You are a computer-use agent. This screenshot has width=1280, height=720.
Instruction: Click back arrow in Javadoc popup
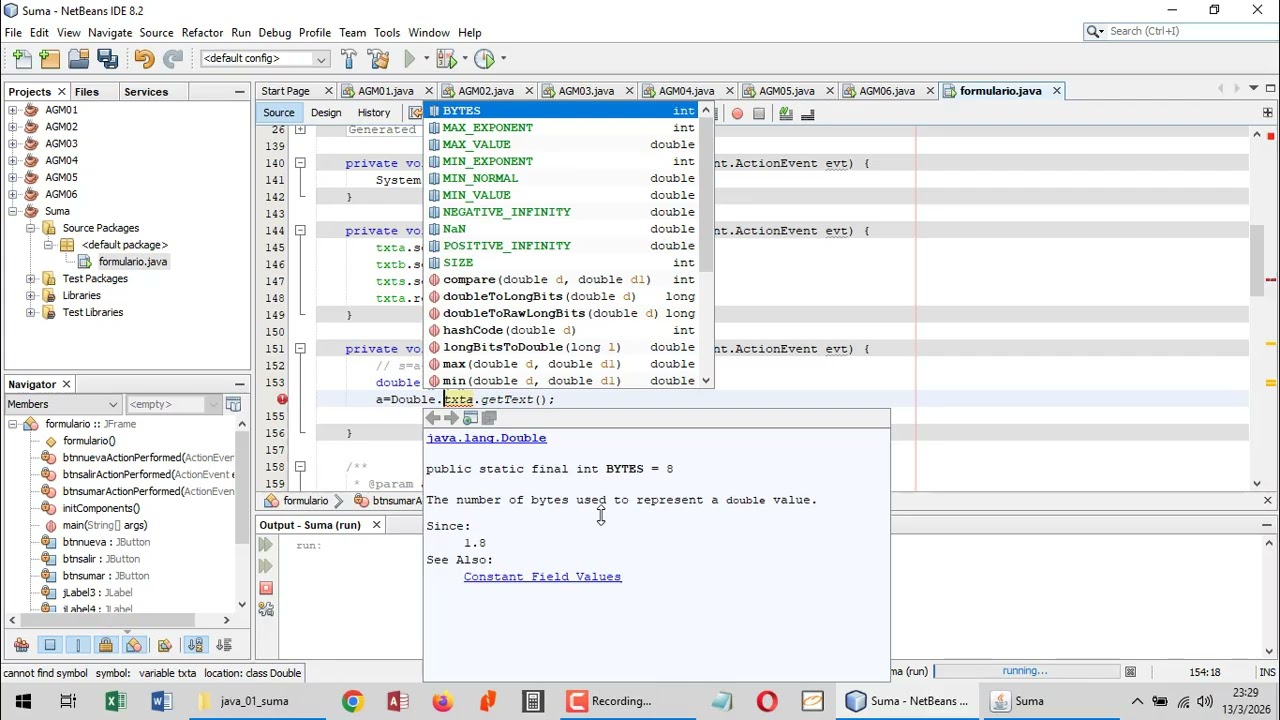[433, 418]
